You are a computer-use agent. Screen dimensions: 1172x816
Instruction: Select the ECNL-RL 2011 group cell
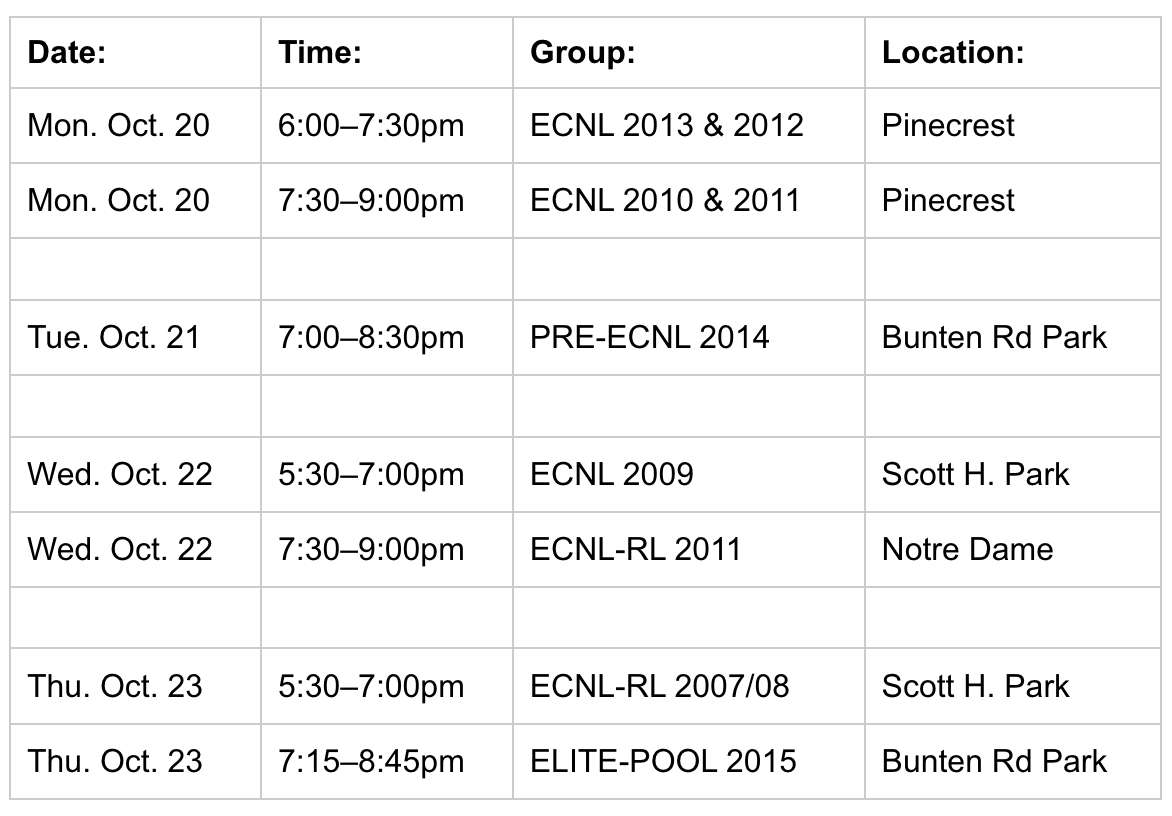point(636,549)
